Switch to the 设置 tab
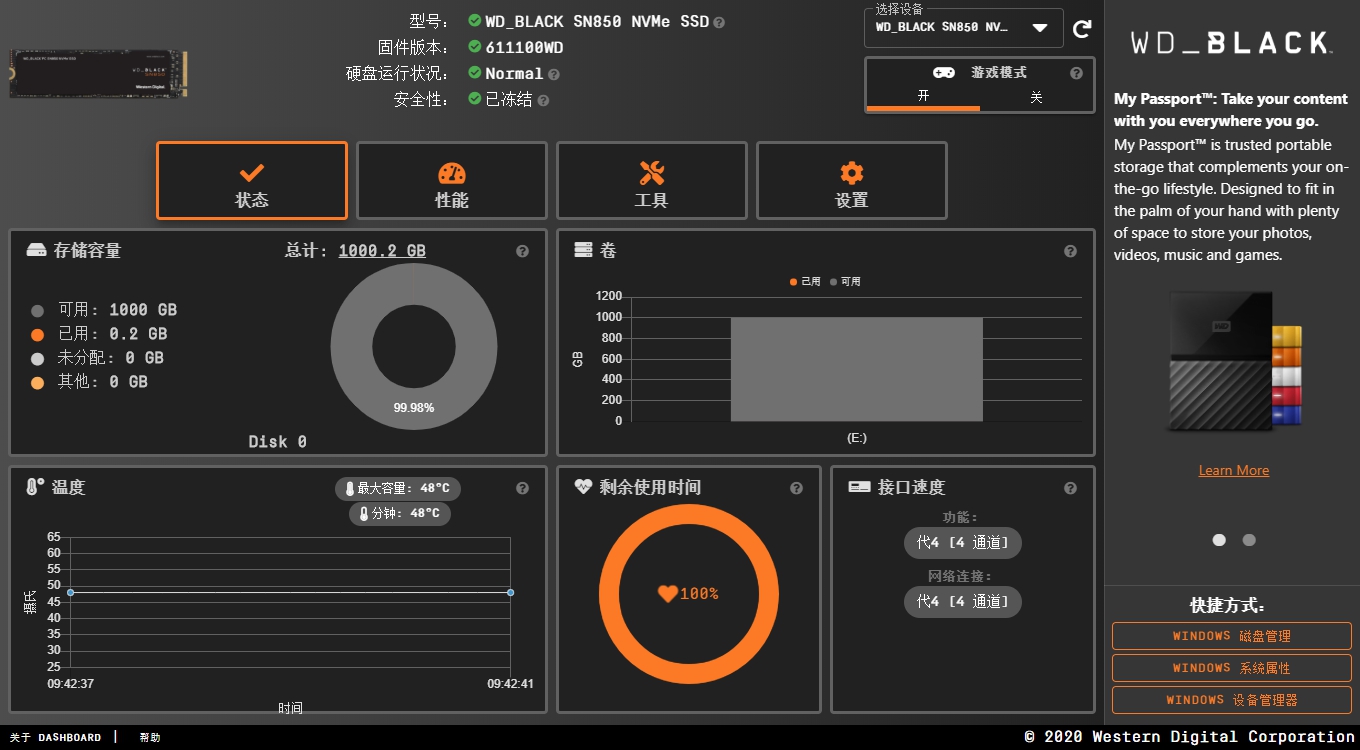The image size is (1360, 750). click(x=852, y=180)
